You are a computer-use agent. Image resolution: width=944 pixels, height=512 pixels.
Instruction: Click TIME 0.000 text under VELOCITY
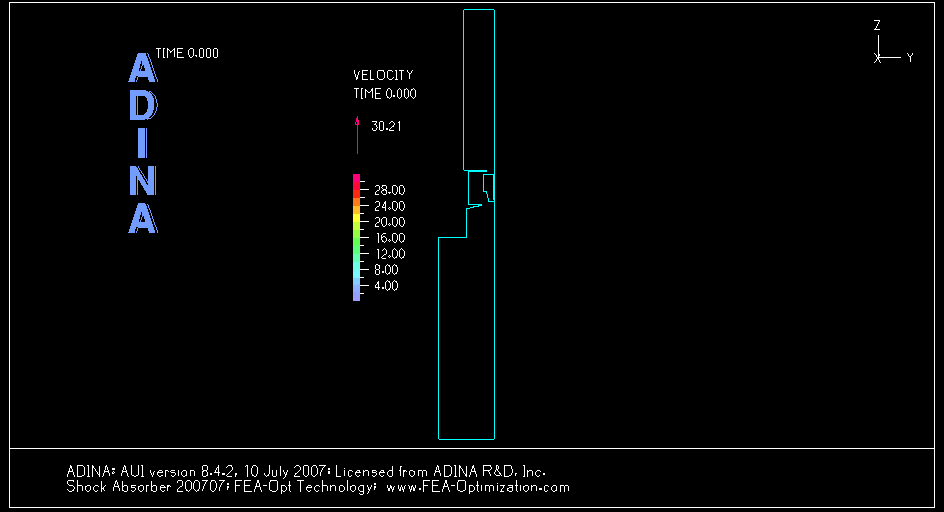[x=385, y=94]
